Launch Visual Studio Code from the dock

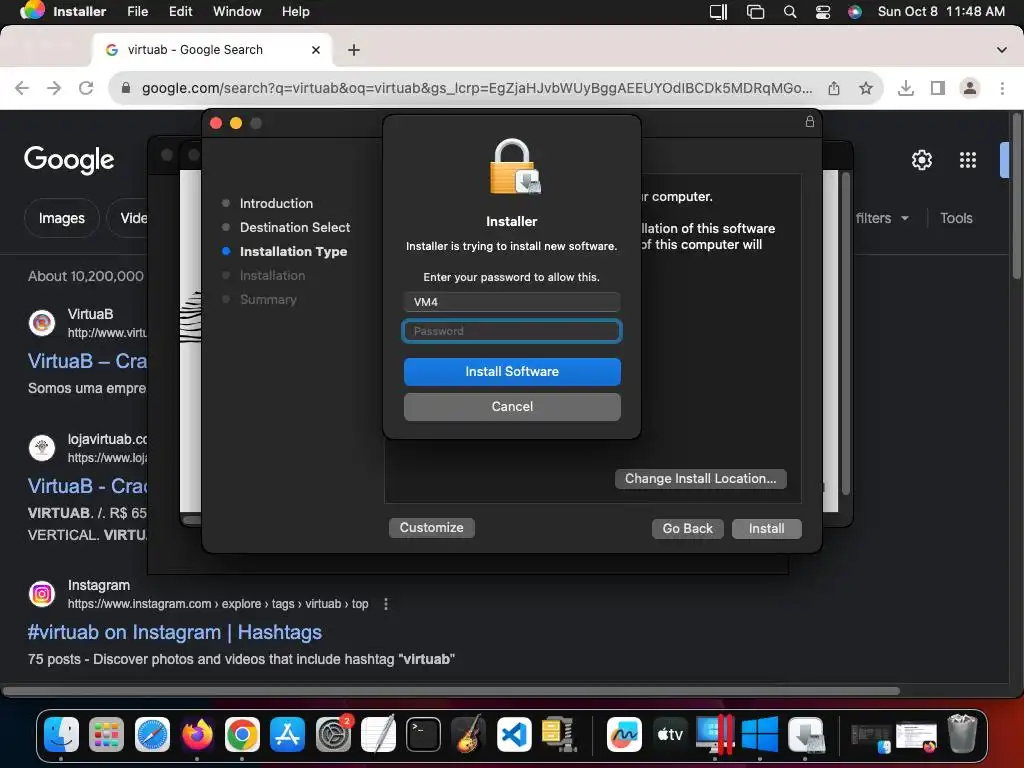click(x=514, y=735)
